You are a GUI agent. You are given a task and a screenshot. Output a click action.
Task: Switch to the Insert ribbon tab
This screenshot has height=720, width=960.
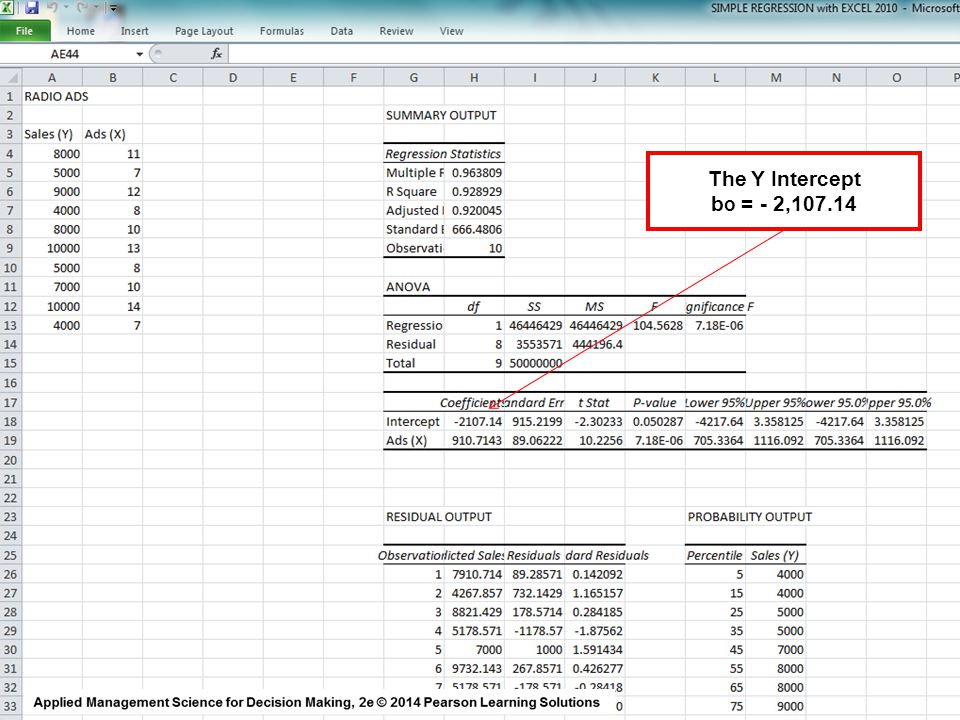pos(135,31)
